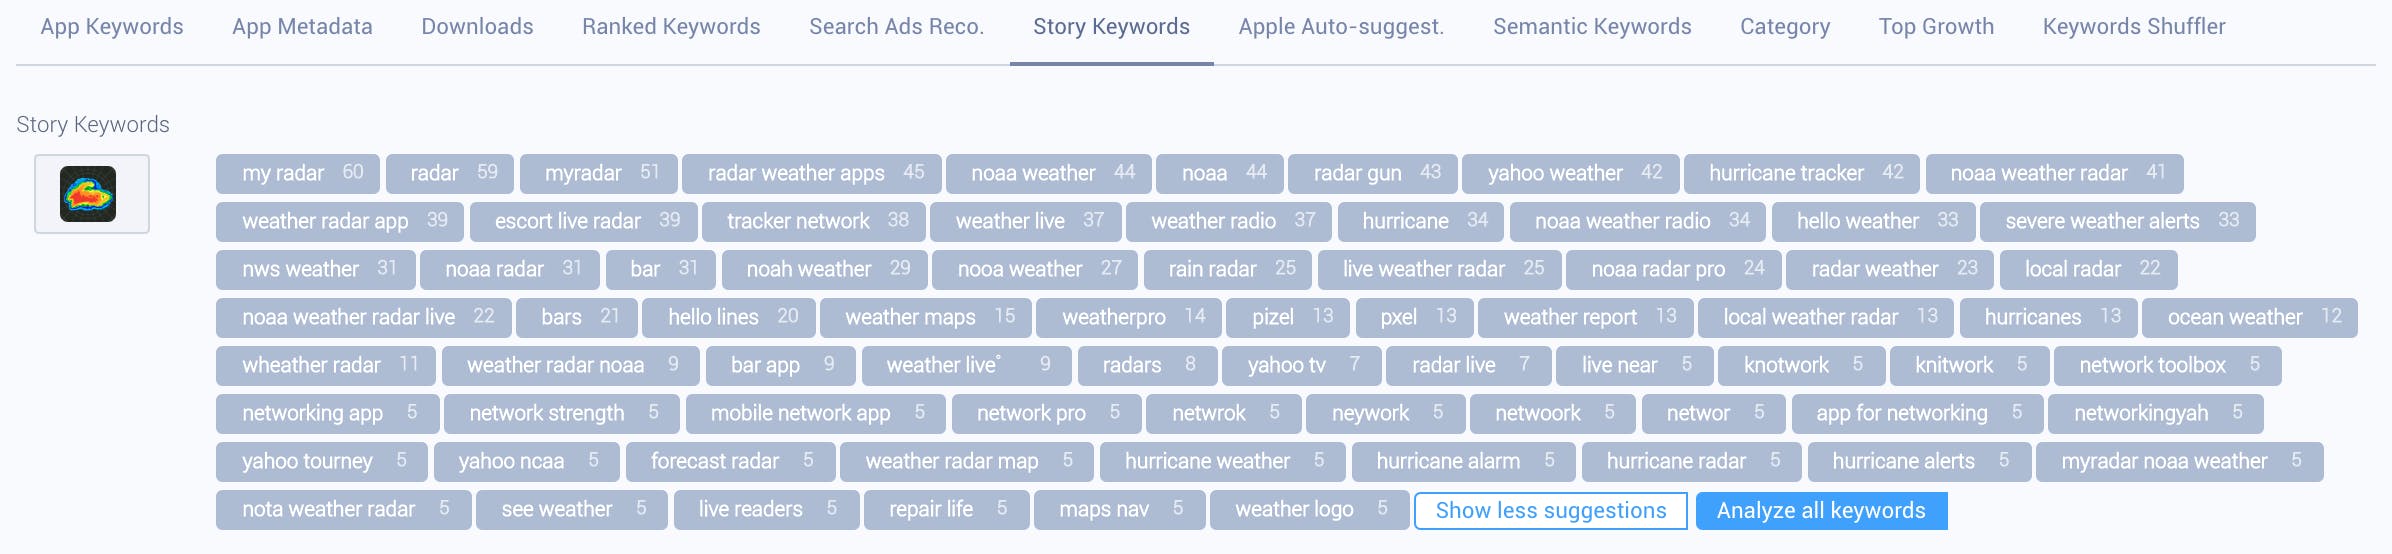Pick the "hurricane tracker" keyword tag
The image size is (2392, 554).
click(x=1800, y=174)
